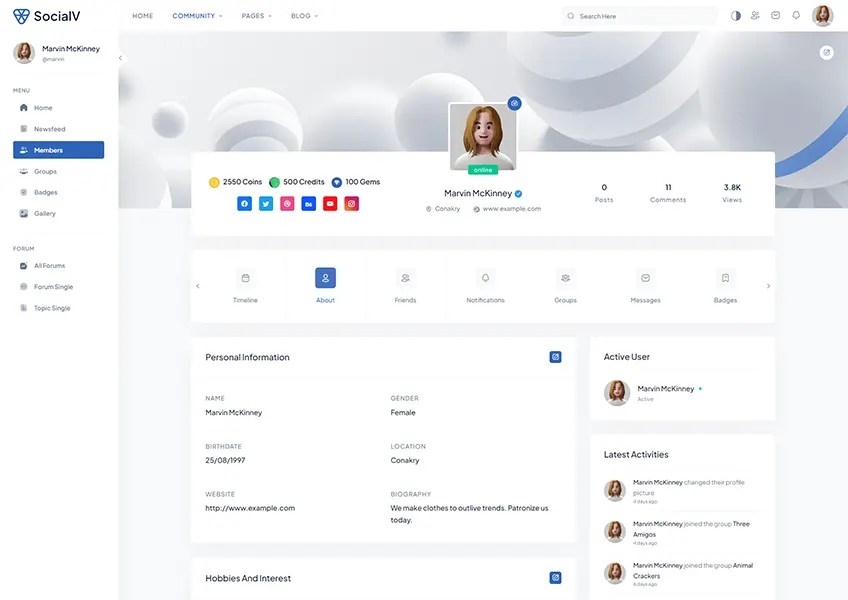Open the Facebook profile icon
The width and height of the screenshot is (848, 600).
pos(244,203)
